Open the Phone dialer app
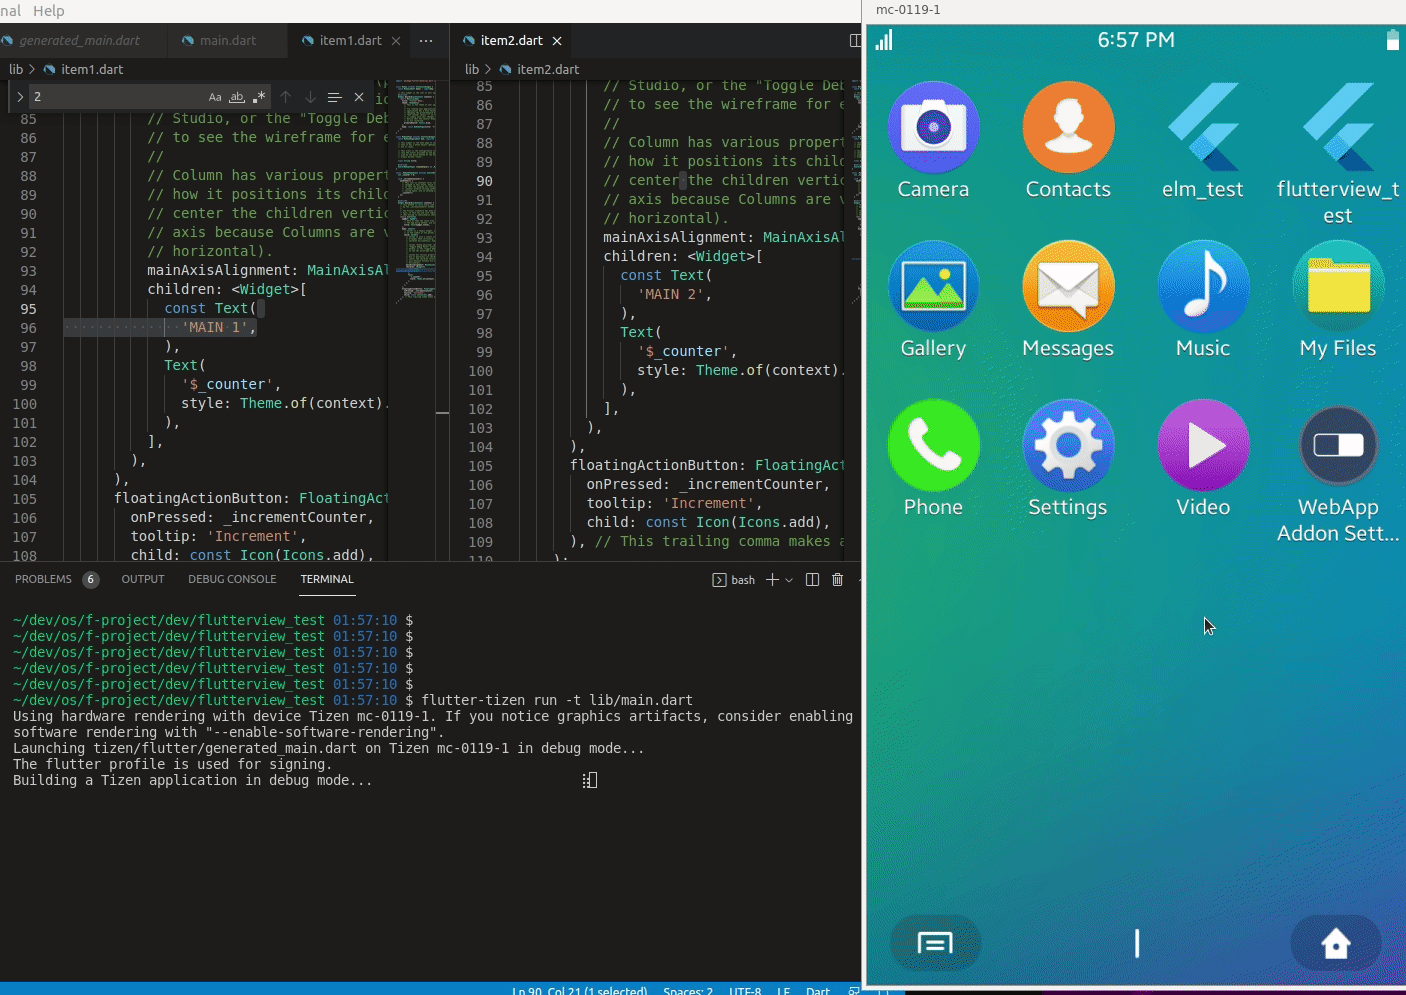This screenshot has height=995, width=1406. pos(933,446)
